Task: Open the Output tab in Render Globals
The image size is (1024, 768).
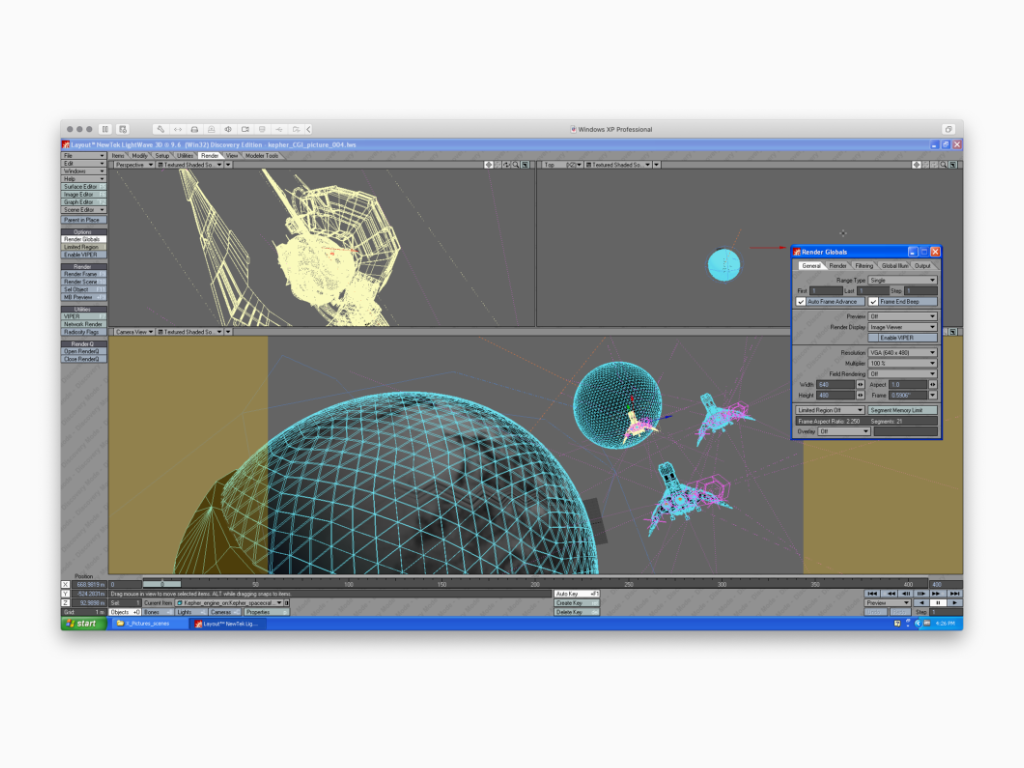Action: coord(923,266)
